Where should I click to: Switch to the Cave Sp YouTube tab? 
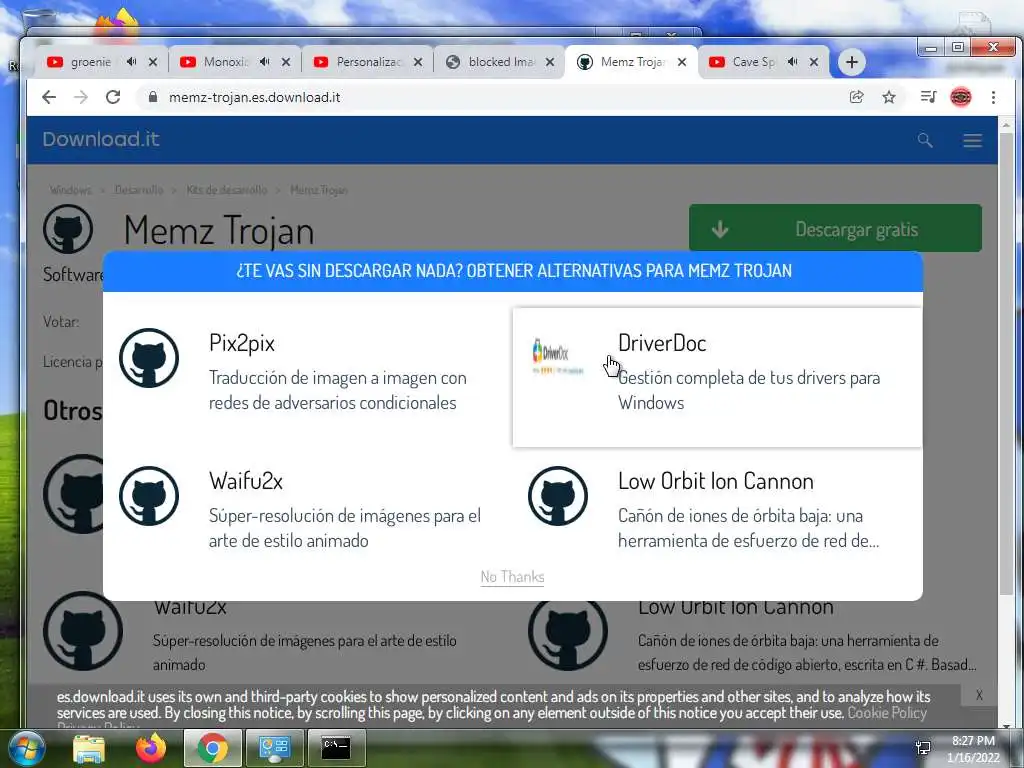pos(754,62)
